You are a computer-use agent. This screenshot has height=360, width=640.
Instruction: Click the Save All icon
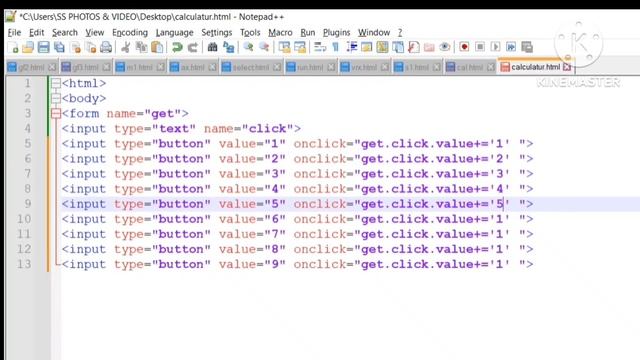[x=60, y=47]
